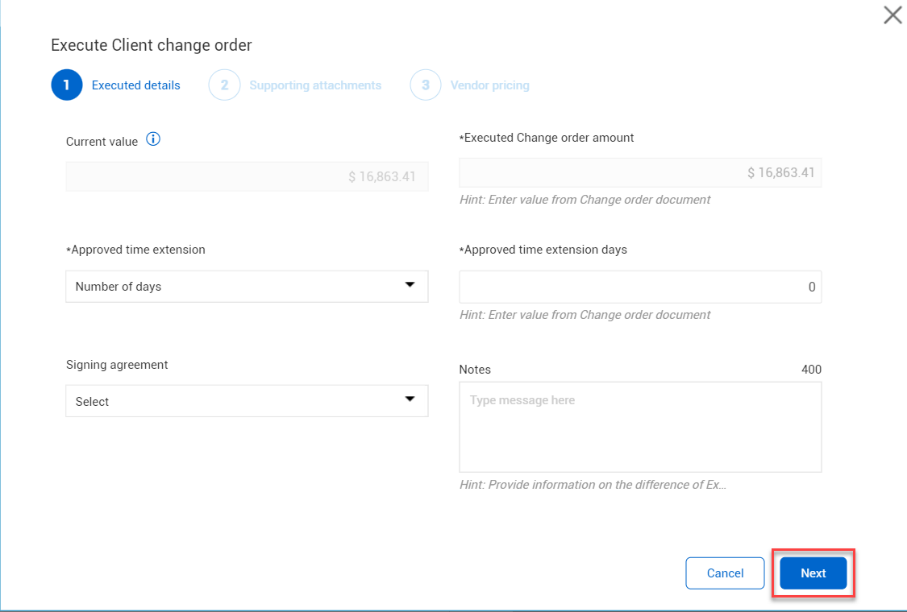Click the step 2 circle icon

[224, 85]
